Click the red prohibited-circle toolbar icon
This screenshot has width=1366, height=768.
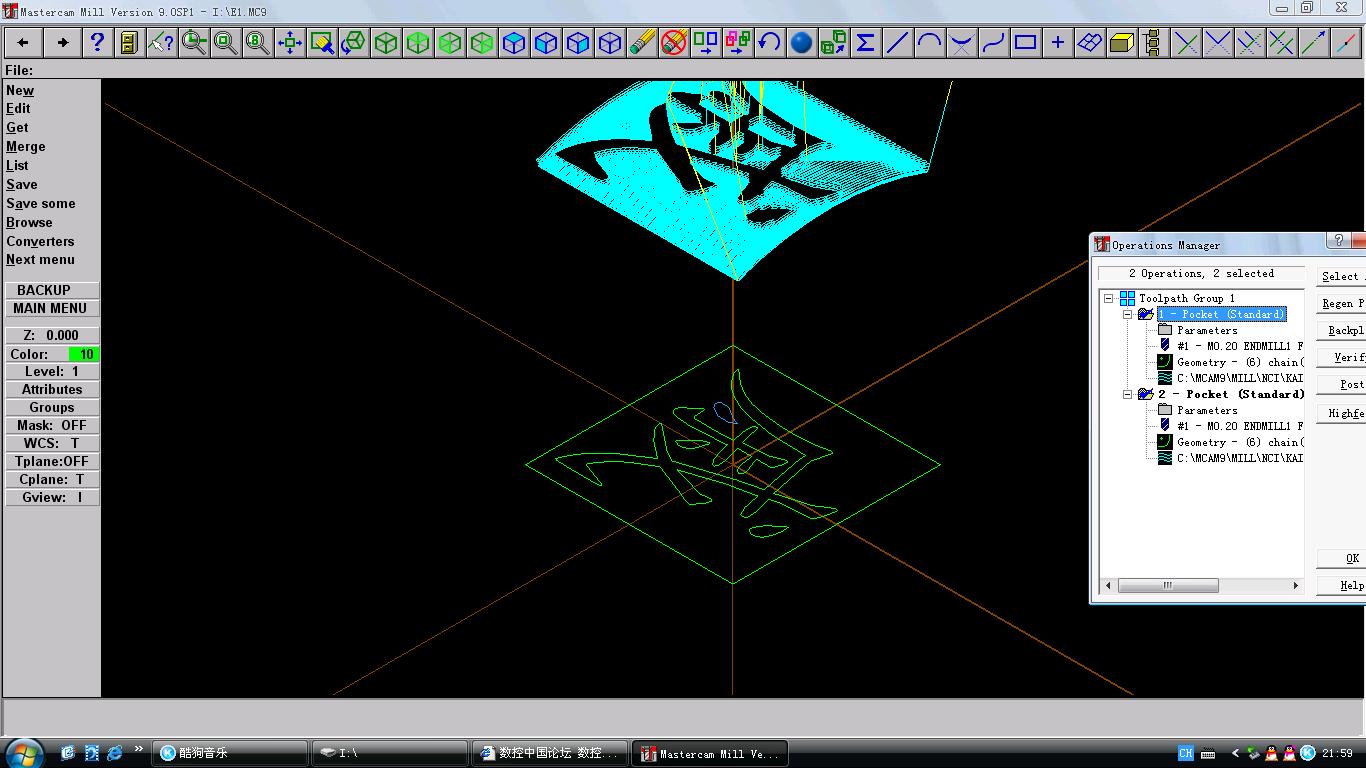[x=674, y=43]
